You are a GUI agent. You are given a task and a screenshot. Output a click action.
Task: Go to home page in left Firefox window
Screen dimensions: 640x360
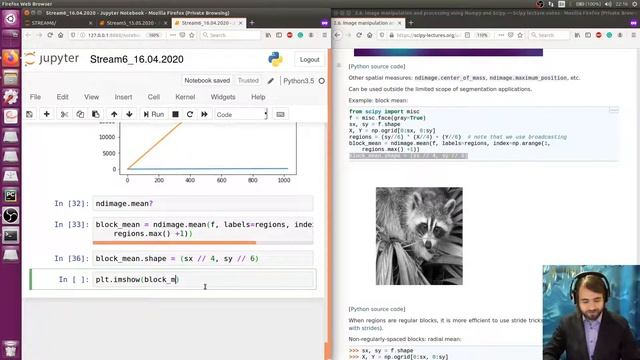60,35
